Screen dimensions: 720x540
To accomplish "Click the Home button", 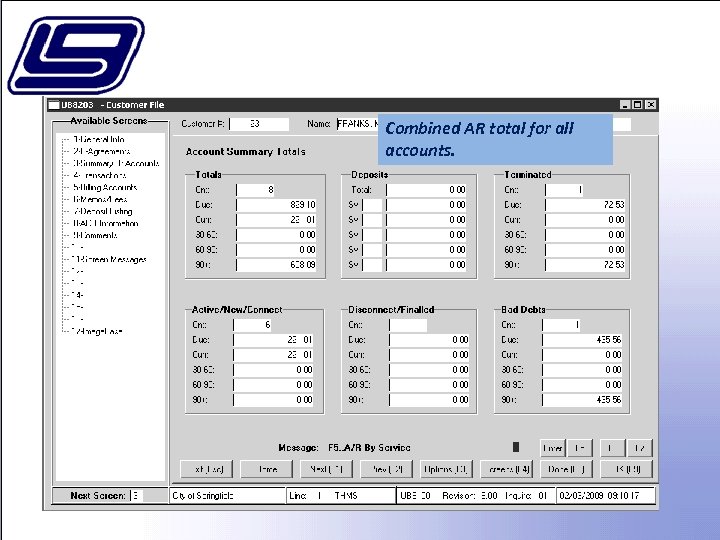I will click(x=267, y=469).
